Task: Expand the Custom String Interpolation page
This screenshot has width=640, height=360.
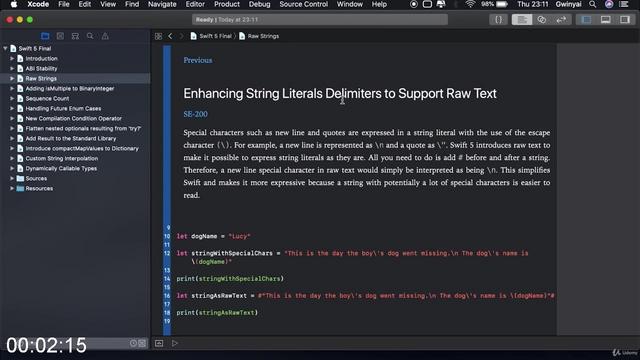Action: pyautogui.click(x=12, y=158)
